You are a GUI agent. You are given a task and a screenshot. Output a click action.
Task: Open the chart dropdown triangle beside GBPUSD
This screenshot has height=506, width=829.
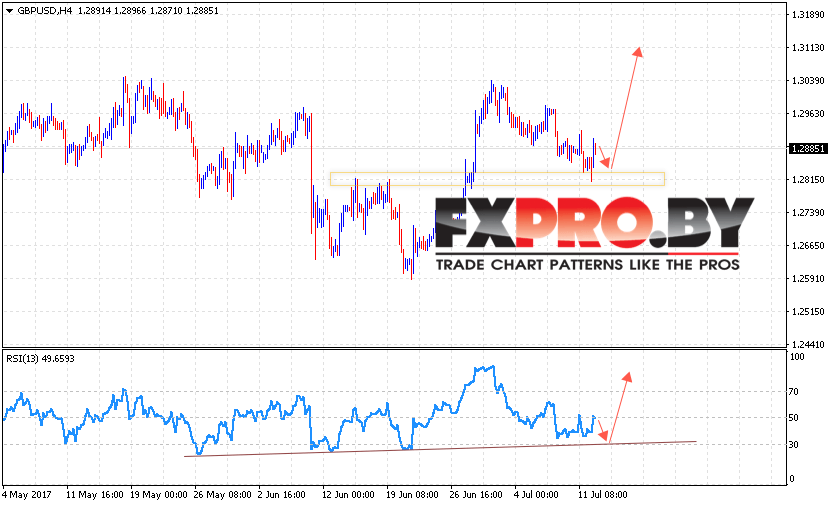pyautogui.click(x=10, y=11)
